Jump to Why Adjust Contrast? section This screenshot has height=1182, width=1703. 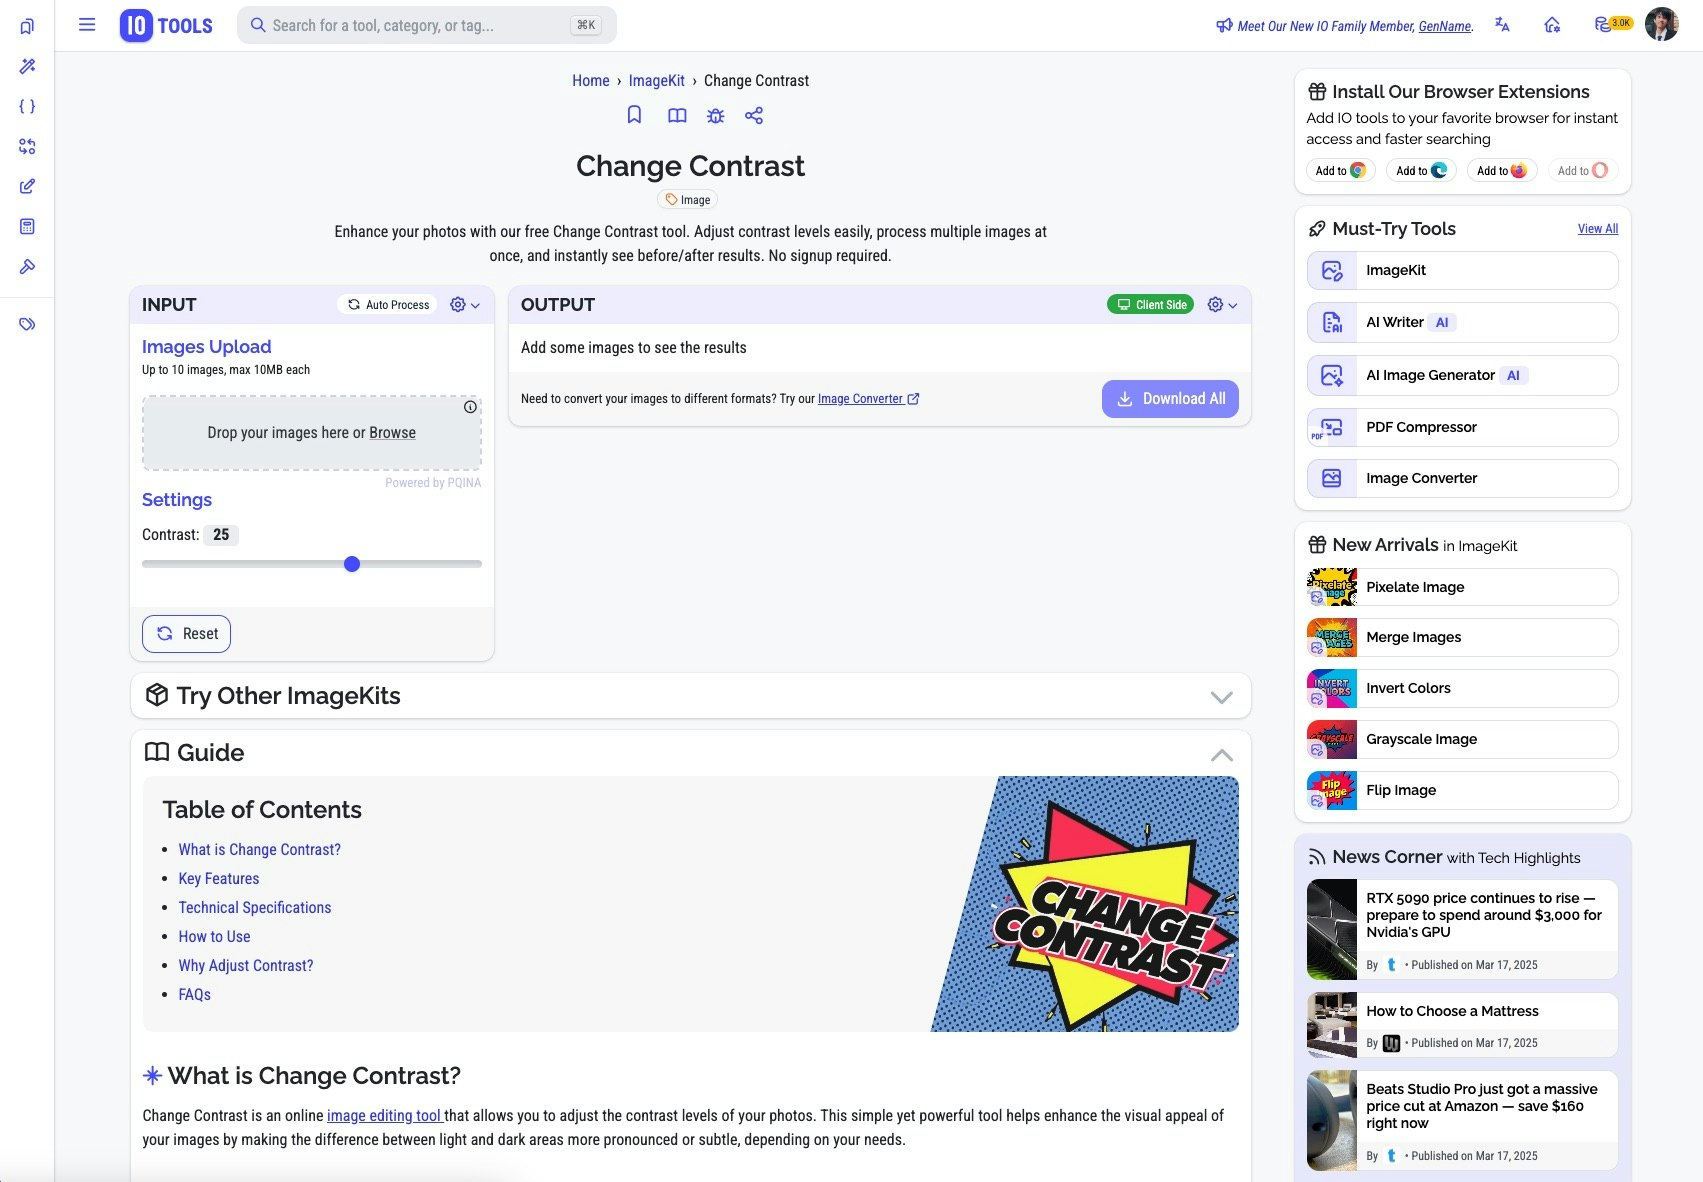click(245, 966)
